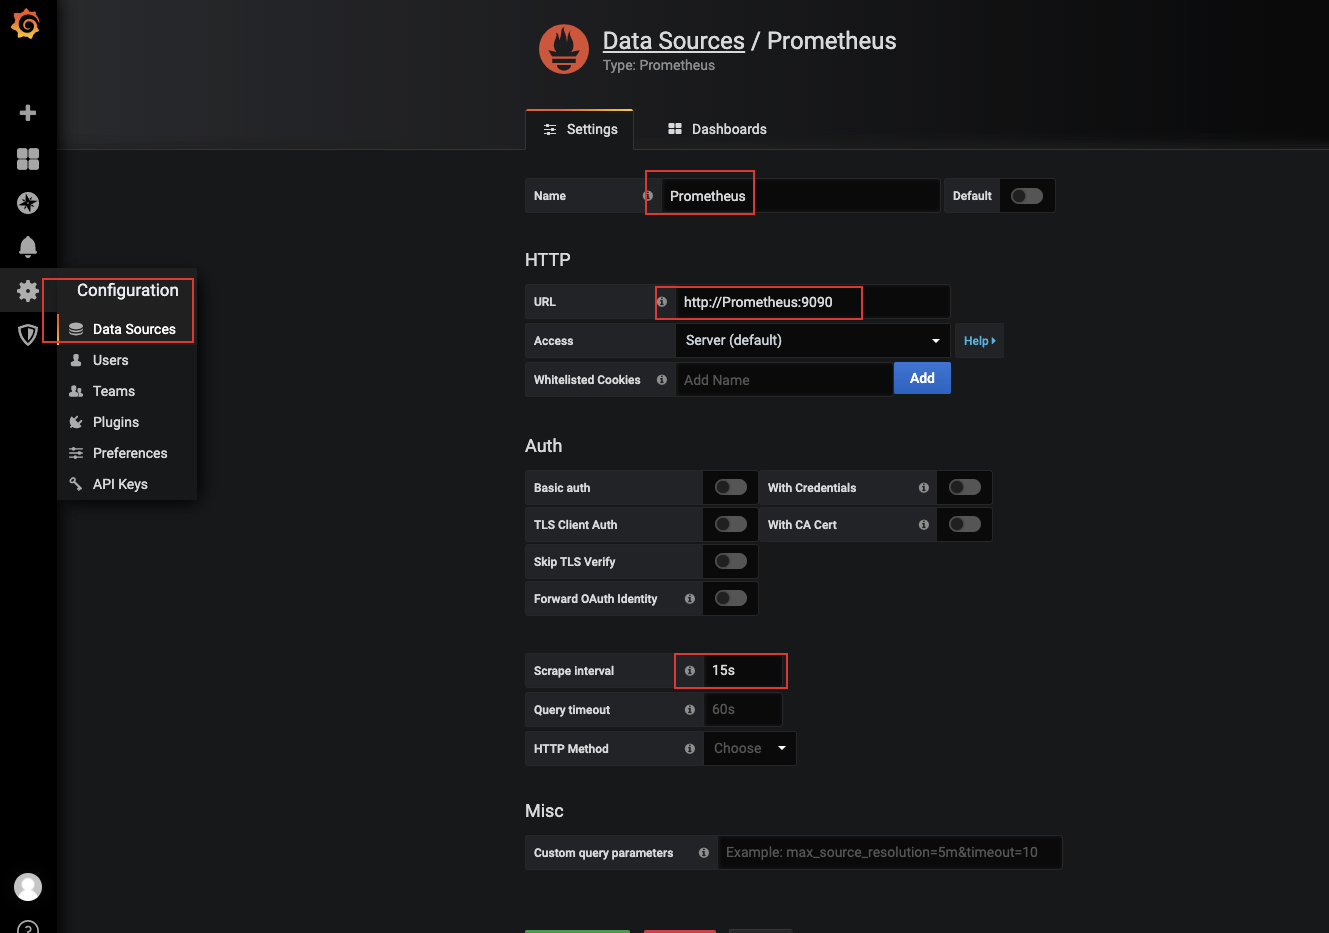Select Users in Configuration menu
The height and width of the screenshot is (933, 1329).
pyautogui.click(x=127, y=360)
